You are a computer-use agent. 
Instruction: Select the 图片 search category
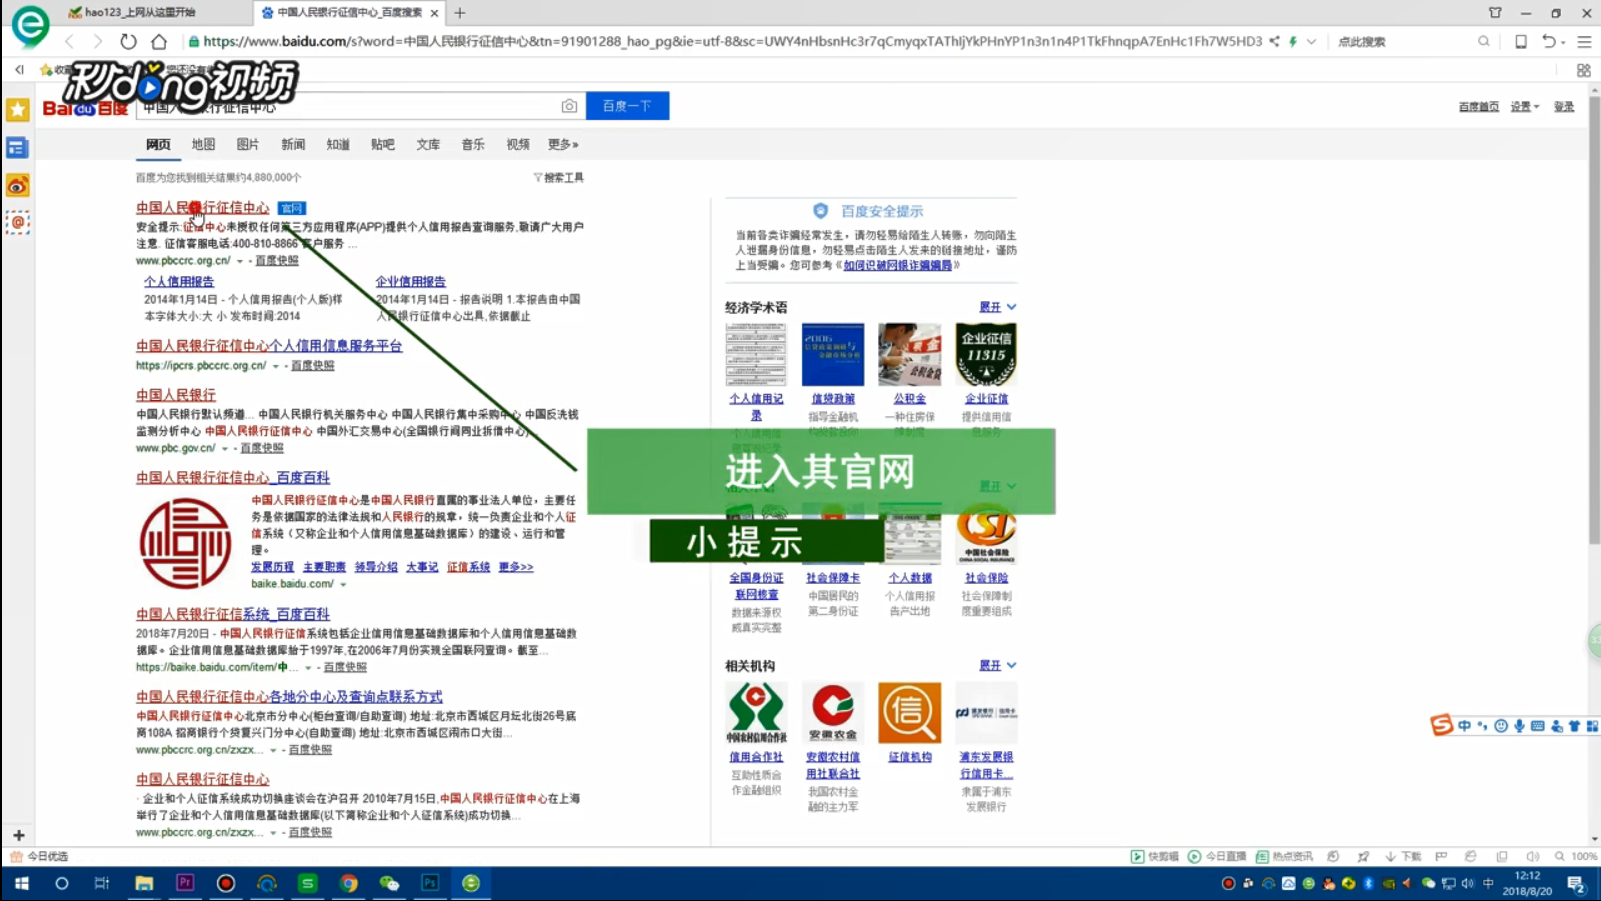pos(247,144)
